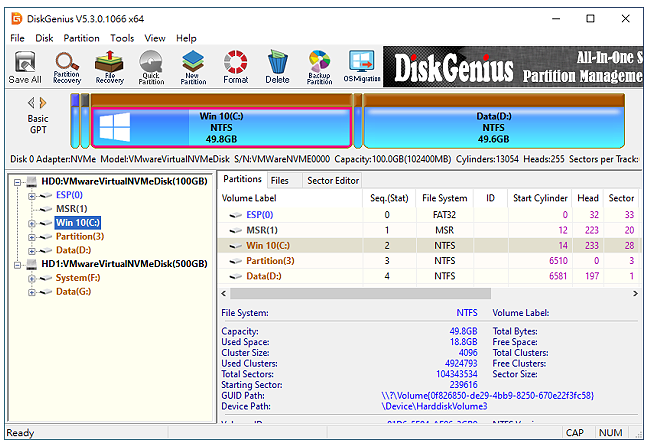Select the Quick Partition tool

tap(151, 67)
